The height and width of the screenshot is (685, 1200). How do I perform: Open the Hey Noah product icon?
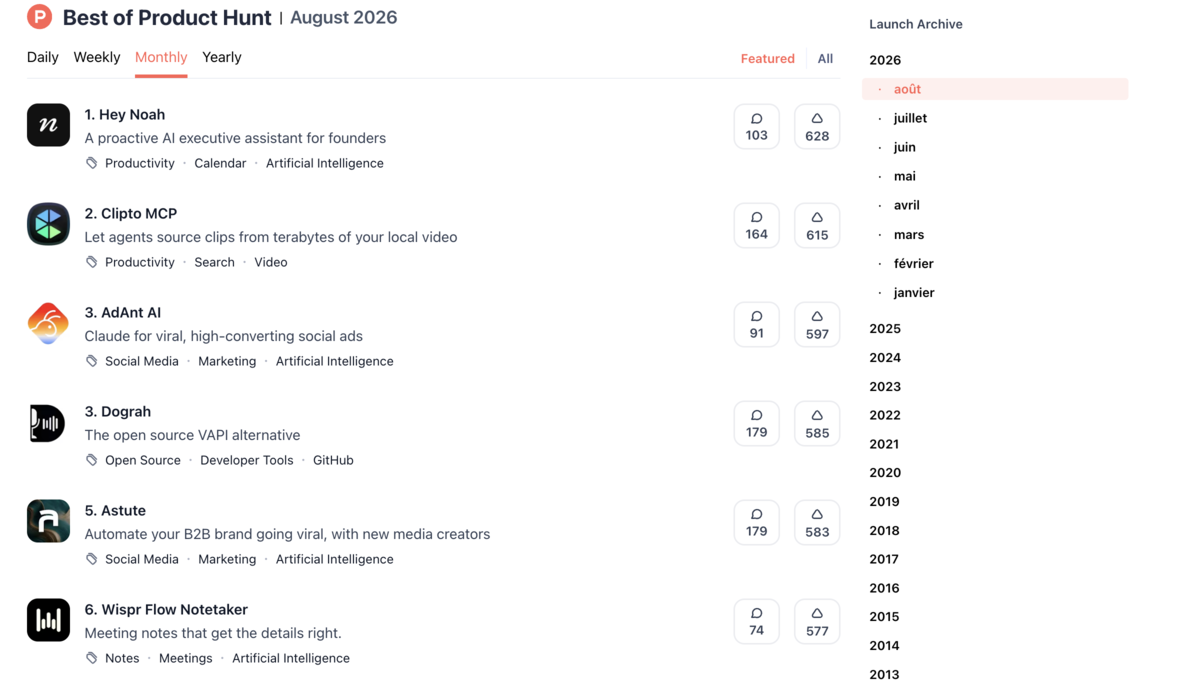click(48, 125)
